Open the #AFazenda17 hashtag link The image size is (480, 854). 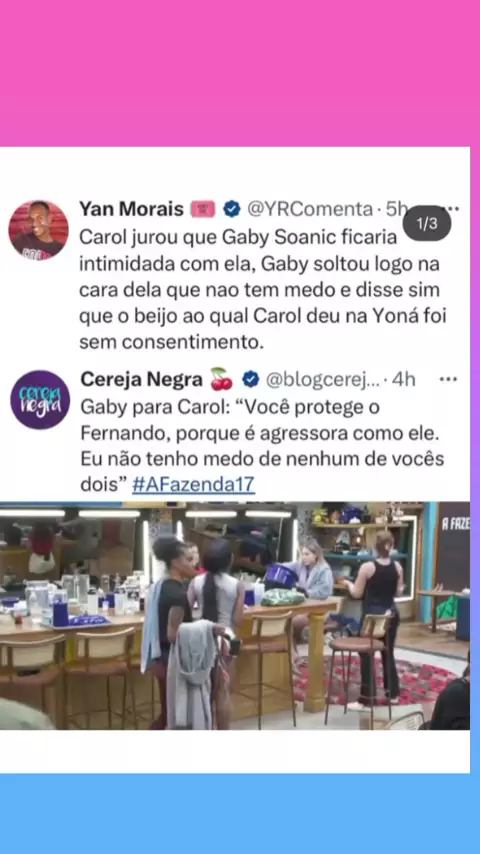(x=193, y=484)
